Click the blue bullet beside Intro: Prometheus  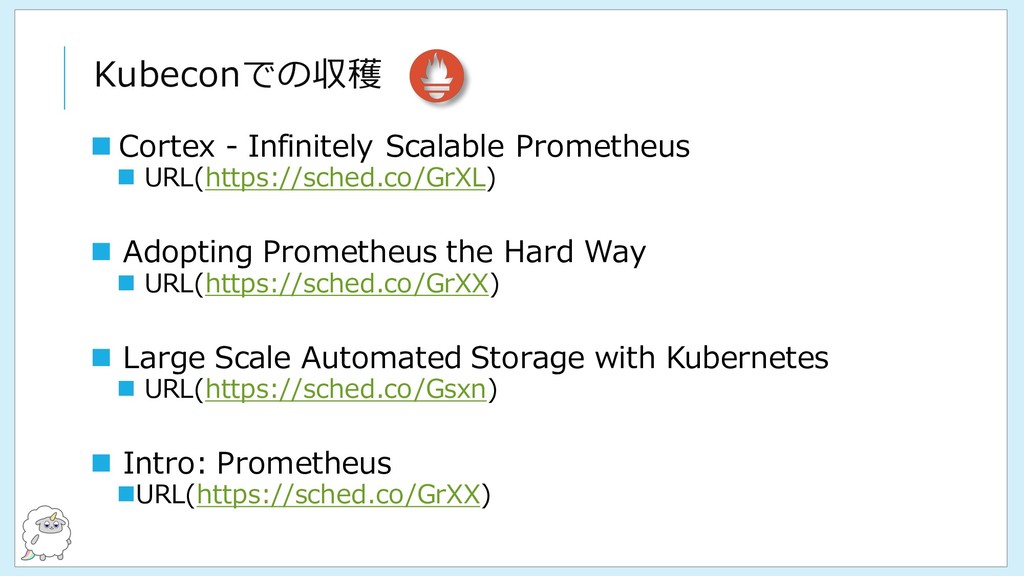101,463
